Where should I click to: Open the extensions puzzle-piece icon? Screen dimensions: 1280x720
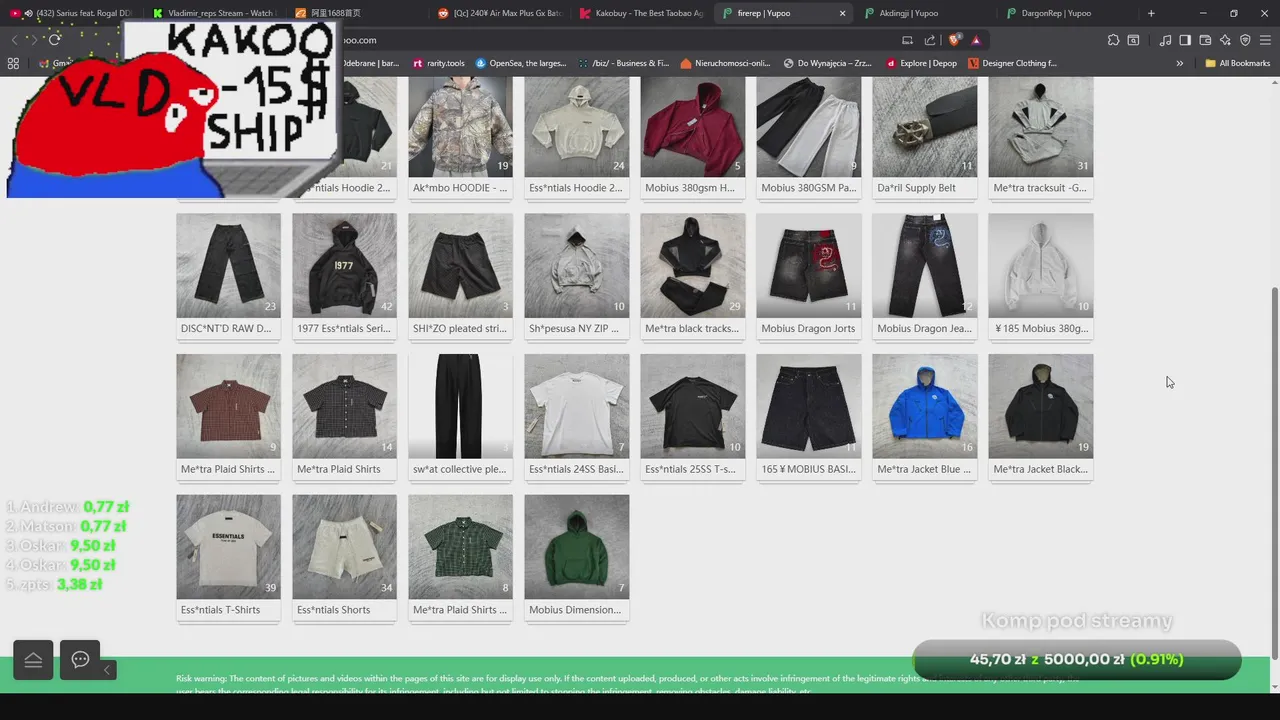pos(1113,40)
